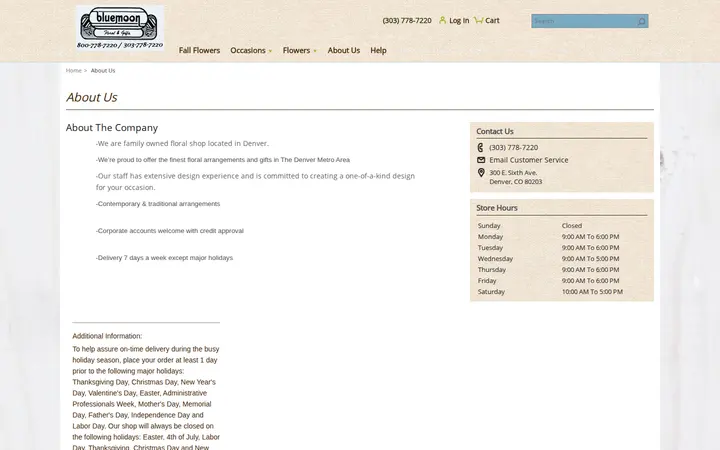Click the user account icon

[x=443, y=20]
